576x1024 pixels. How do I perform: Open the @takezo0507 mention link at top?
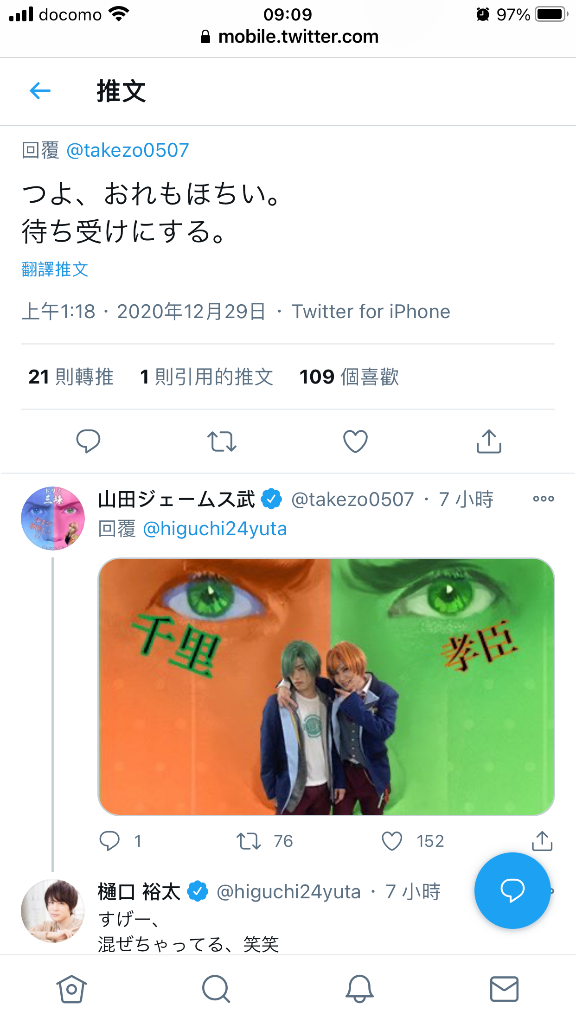point(128,150)
